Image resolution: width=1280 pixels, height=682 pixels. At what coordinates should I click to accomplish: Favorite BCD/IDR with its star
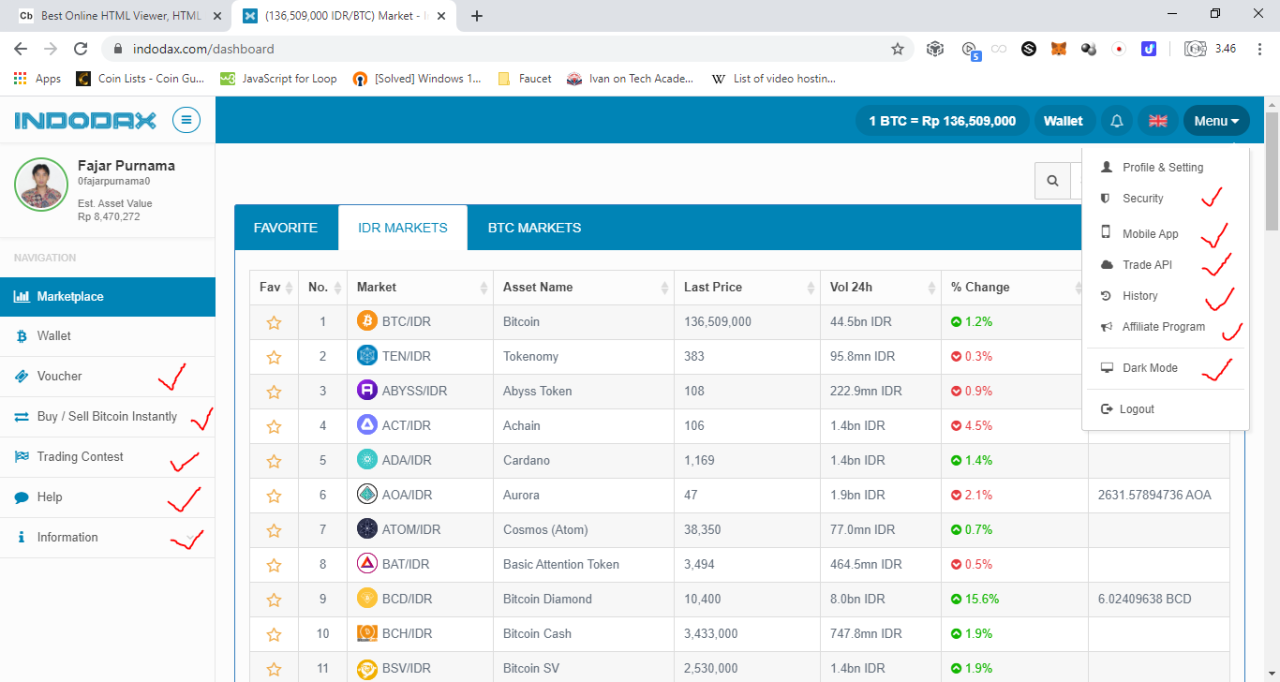pos(273,599)
